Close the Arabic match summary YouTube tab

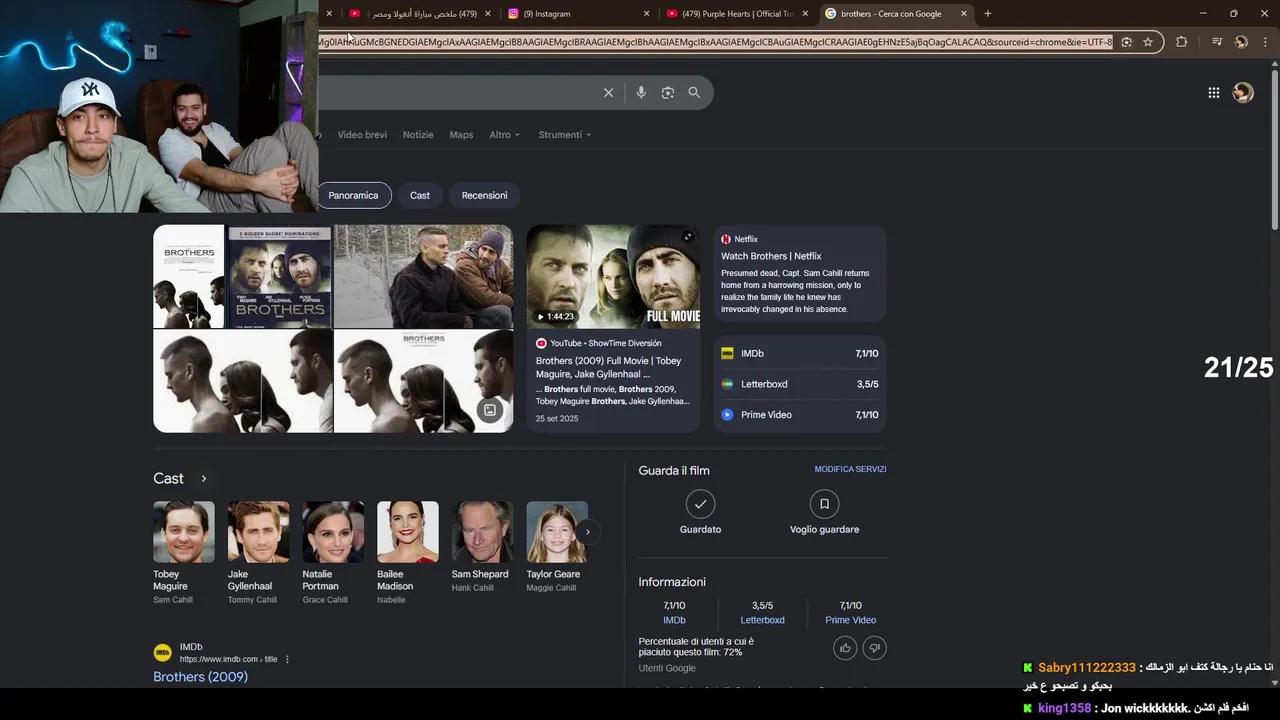click(488, 14)
